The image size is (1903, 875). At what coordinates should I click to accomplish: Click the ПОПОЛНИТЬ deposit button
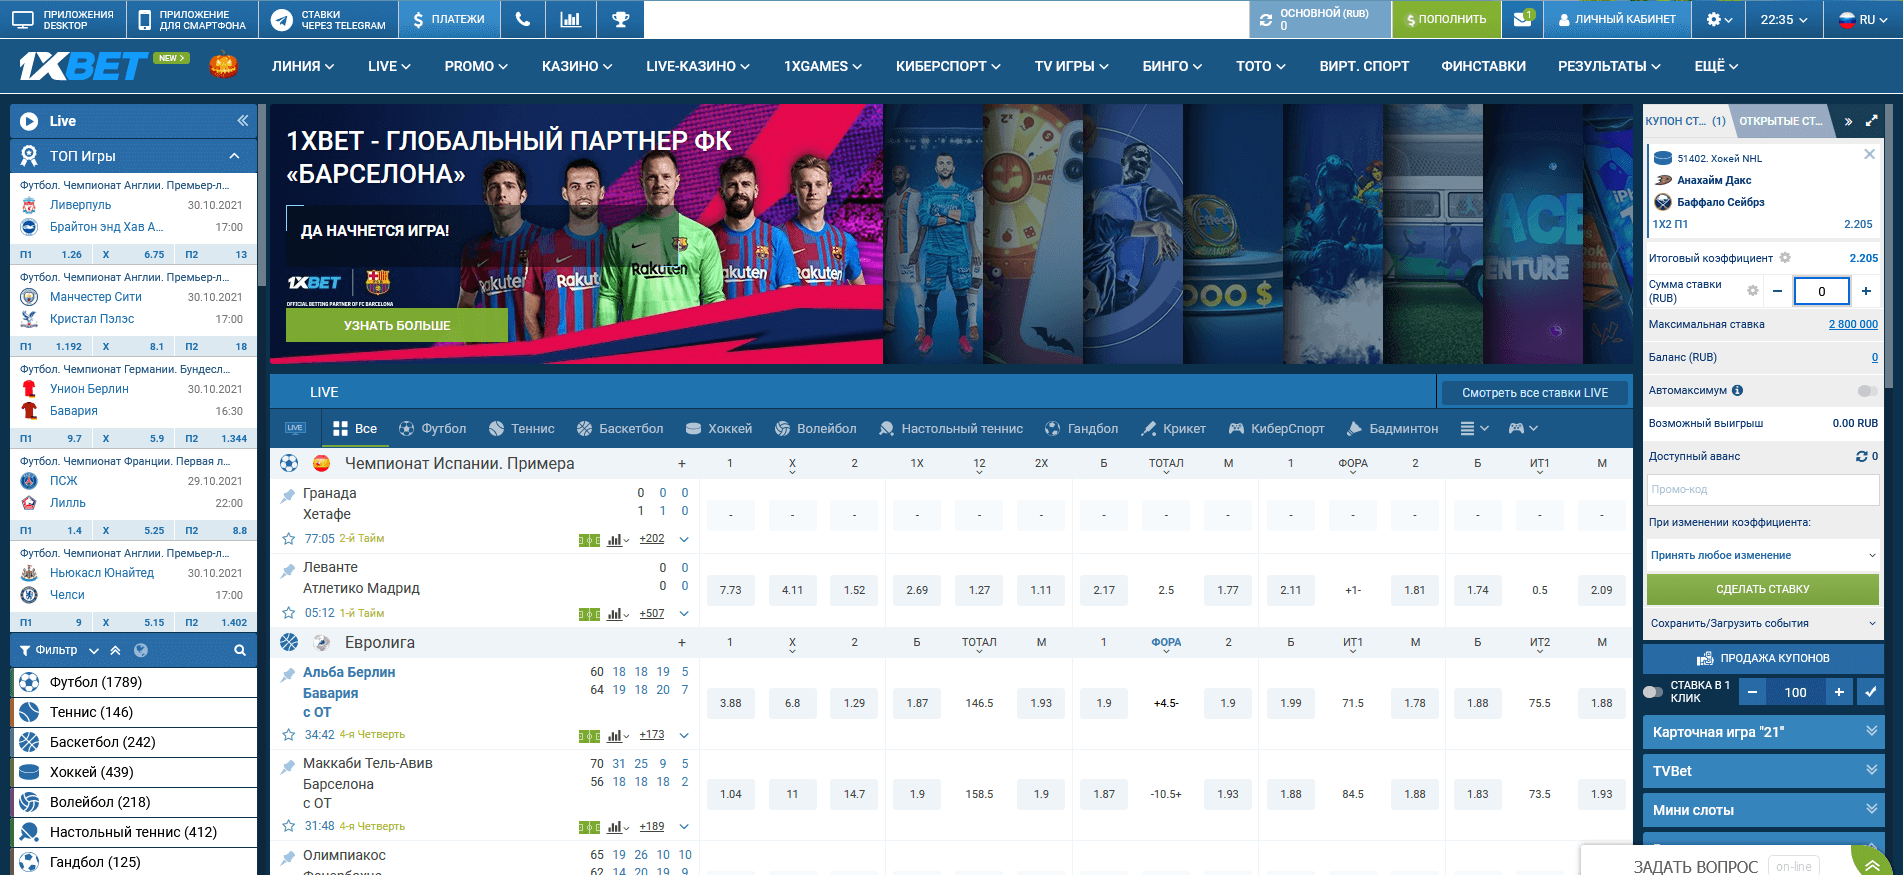pos(1446,19)
